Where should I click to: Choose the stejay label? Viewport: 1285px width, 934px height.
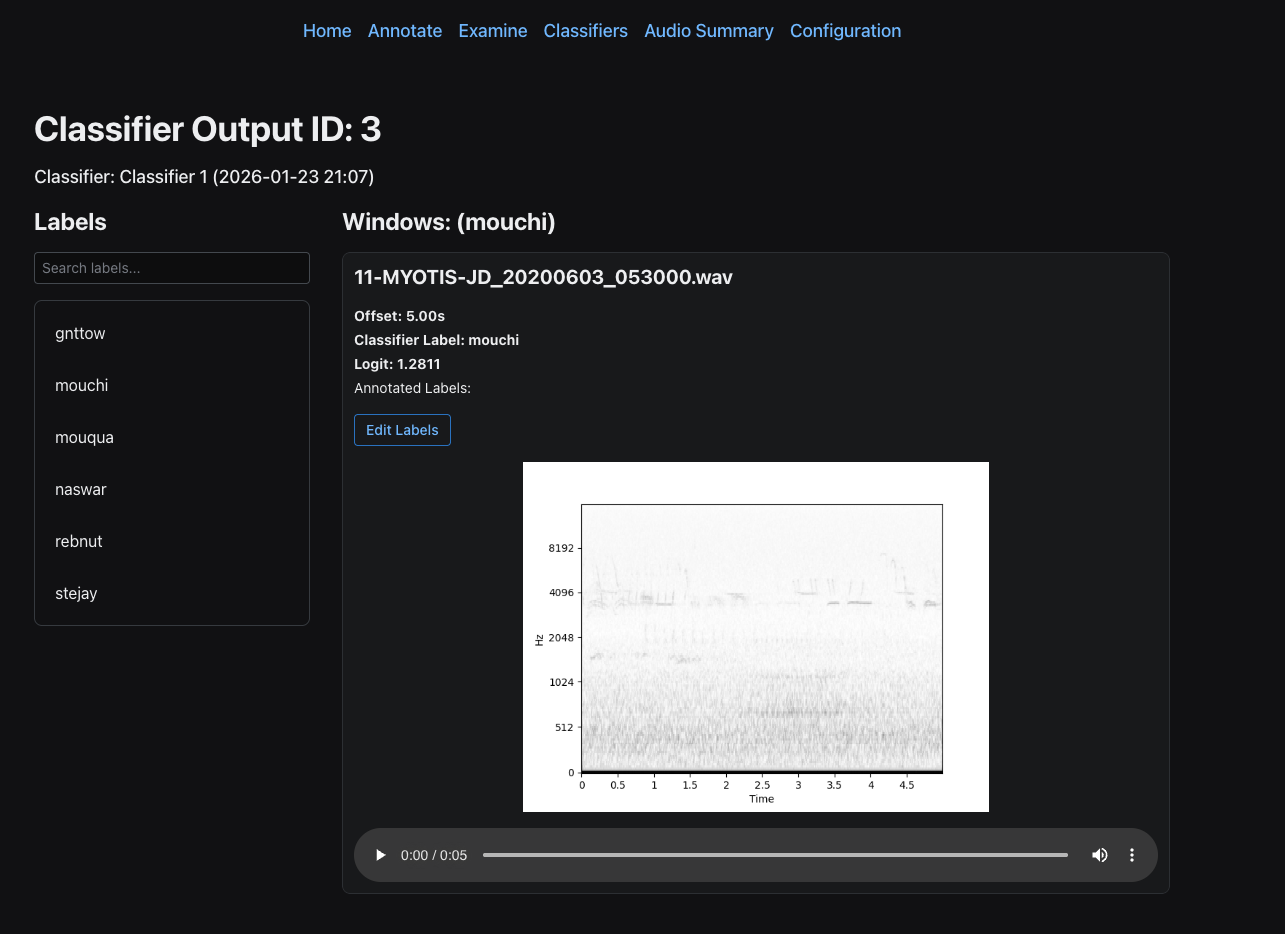click(76, 594)
